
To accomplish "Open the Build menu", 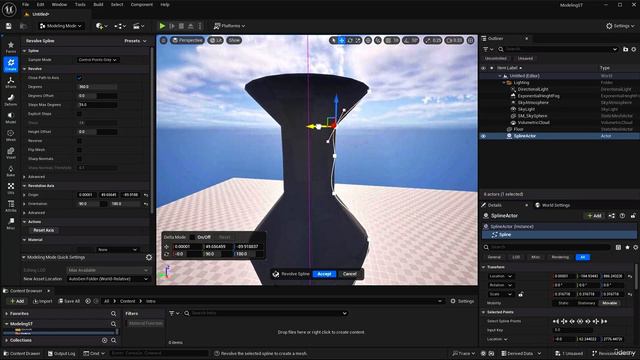I will tap(98, 4).
